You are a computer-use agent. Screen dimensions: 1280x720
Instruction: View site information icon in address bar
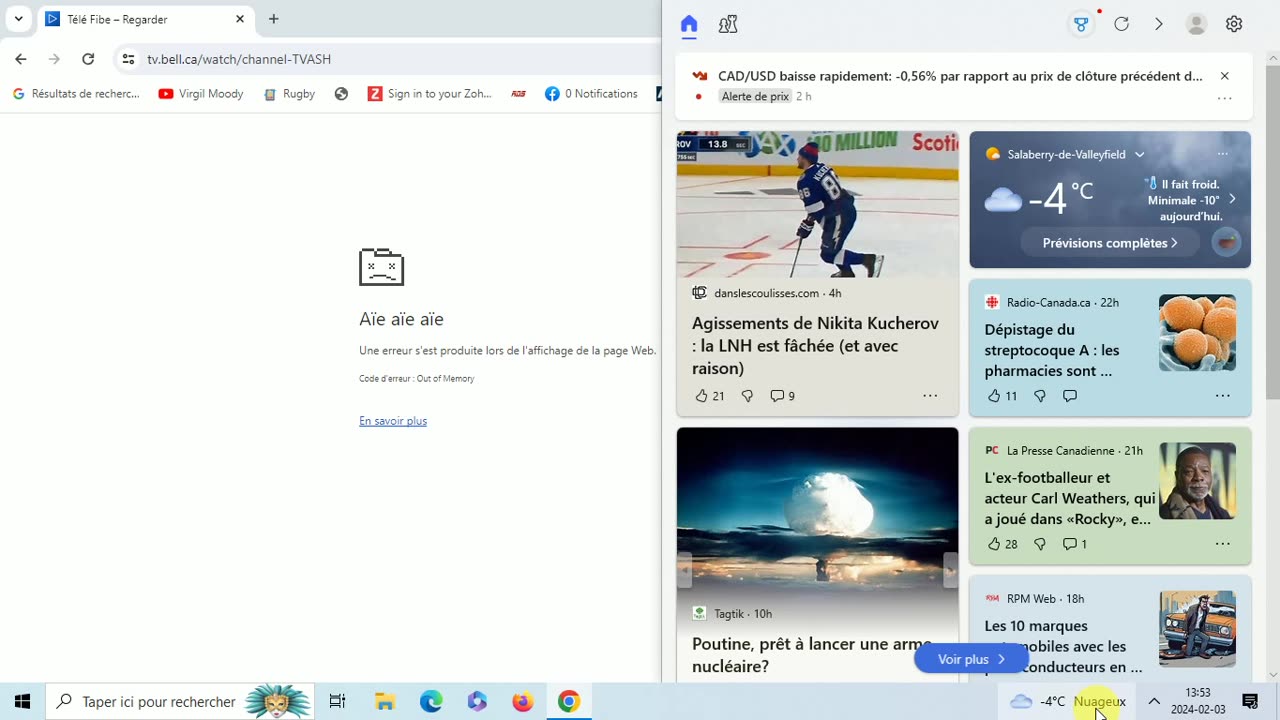[x=128, y=59]
